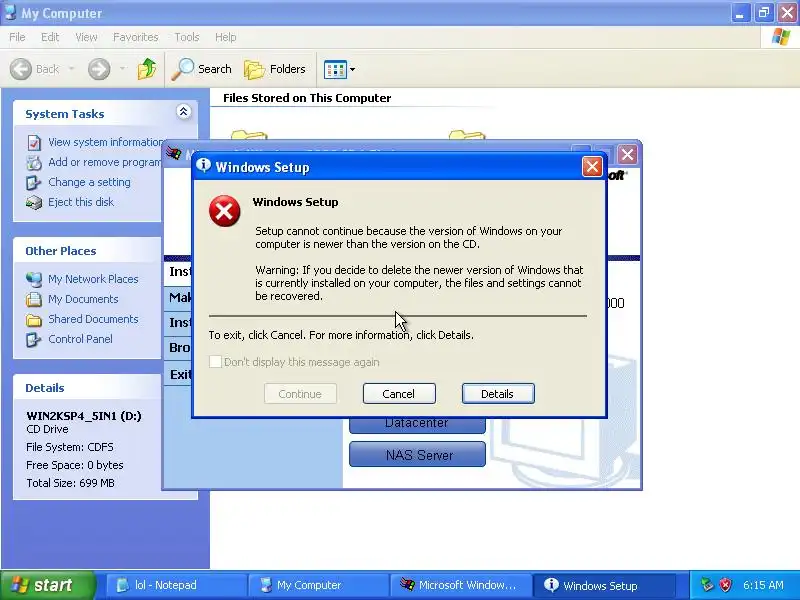Open Control Panel link
Viewport: 800px width, 600px height.
[81, 339]
